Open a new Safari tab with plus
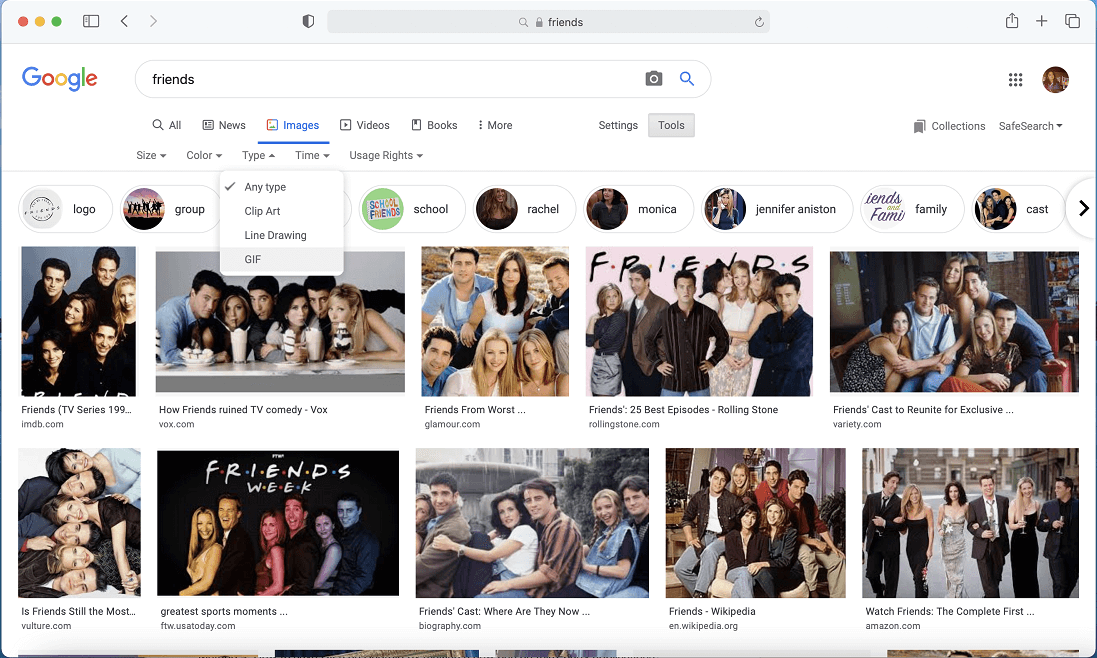Screen dimensions: 1097x658 [1042, 21]
